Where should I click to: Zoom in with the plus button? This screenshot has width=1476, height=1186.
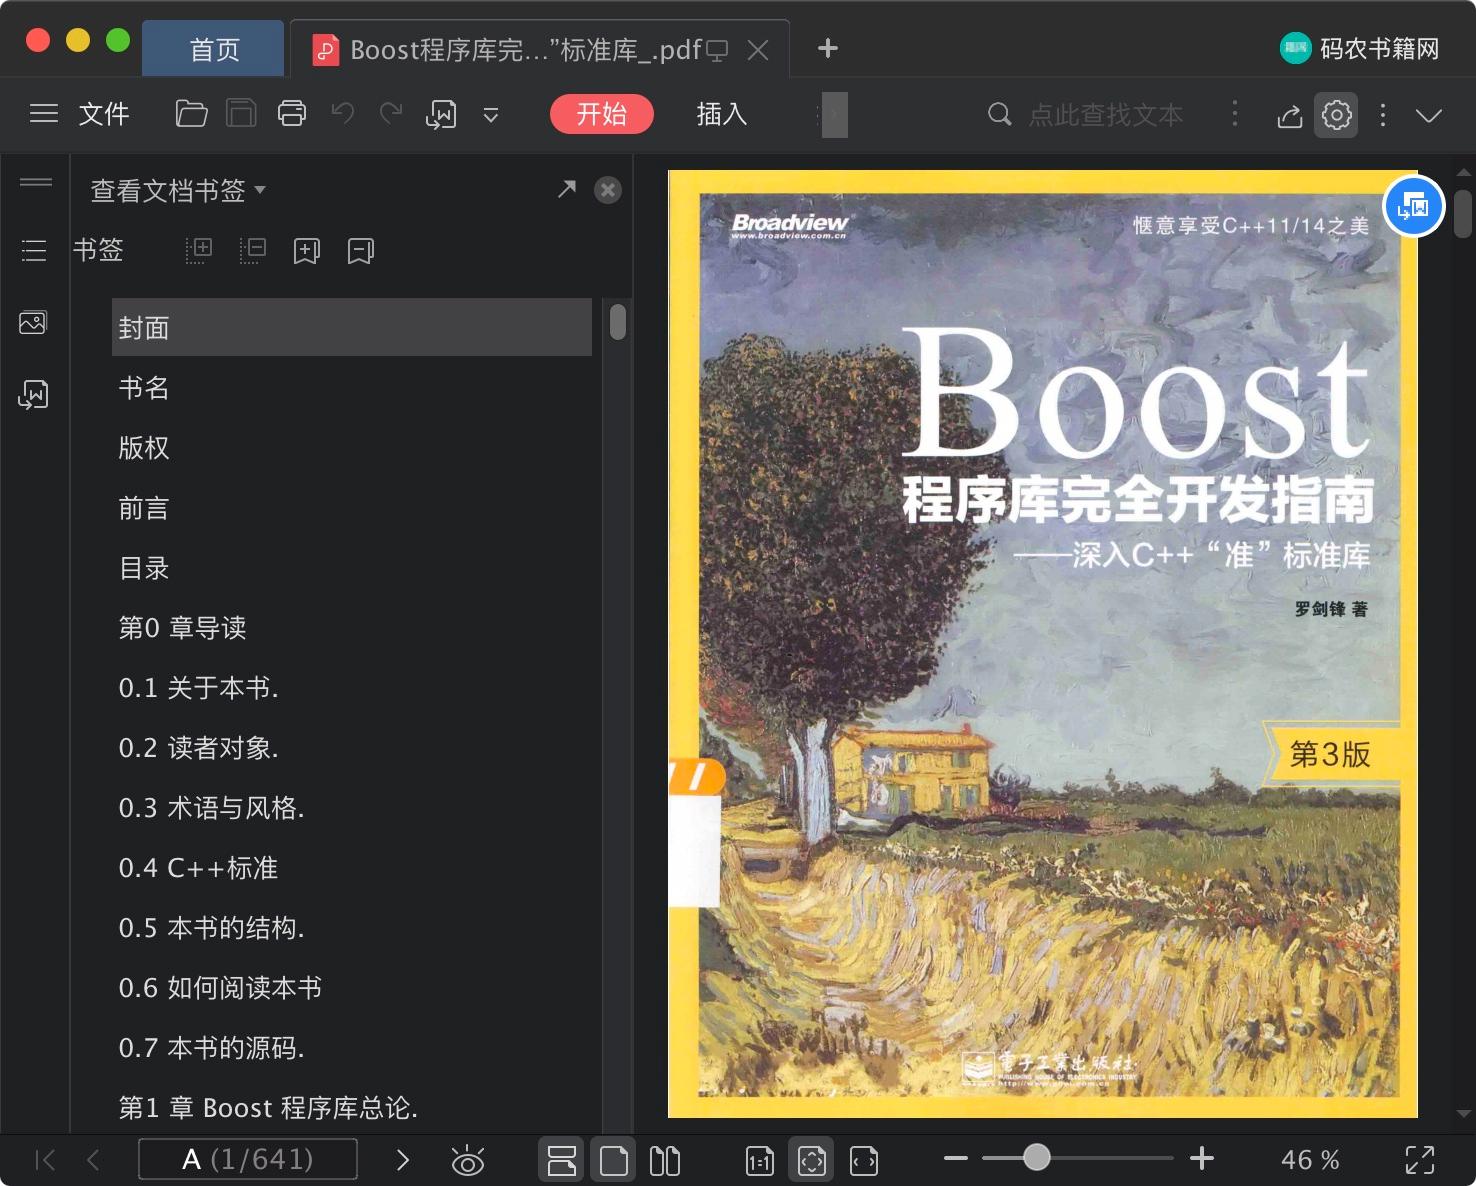tap(1202, 1159)
